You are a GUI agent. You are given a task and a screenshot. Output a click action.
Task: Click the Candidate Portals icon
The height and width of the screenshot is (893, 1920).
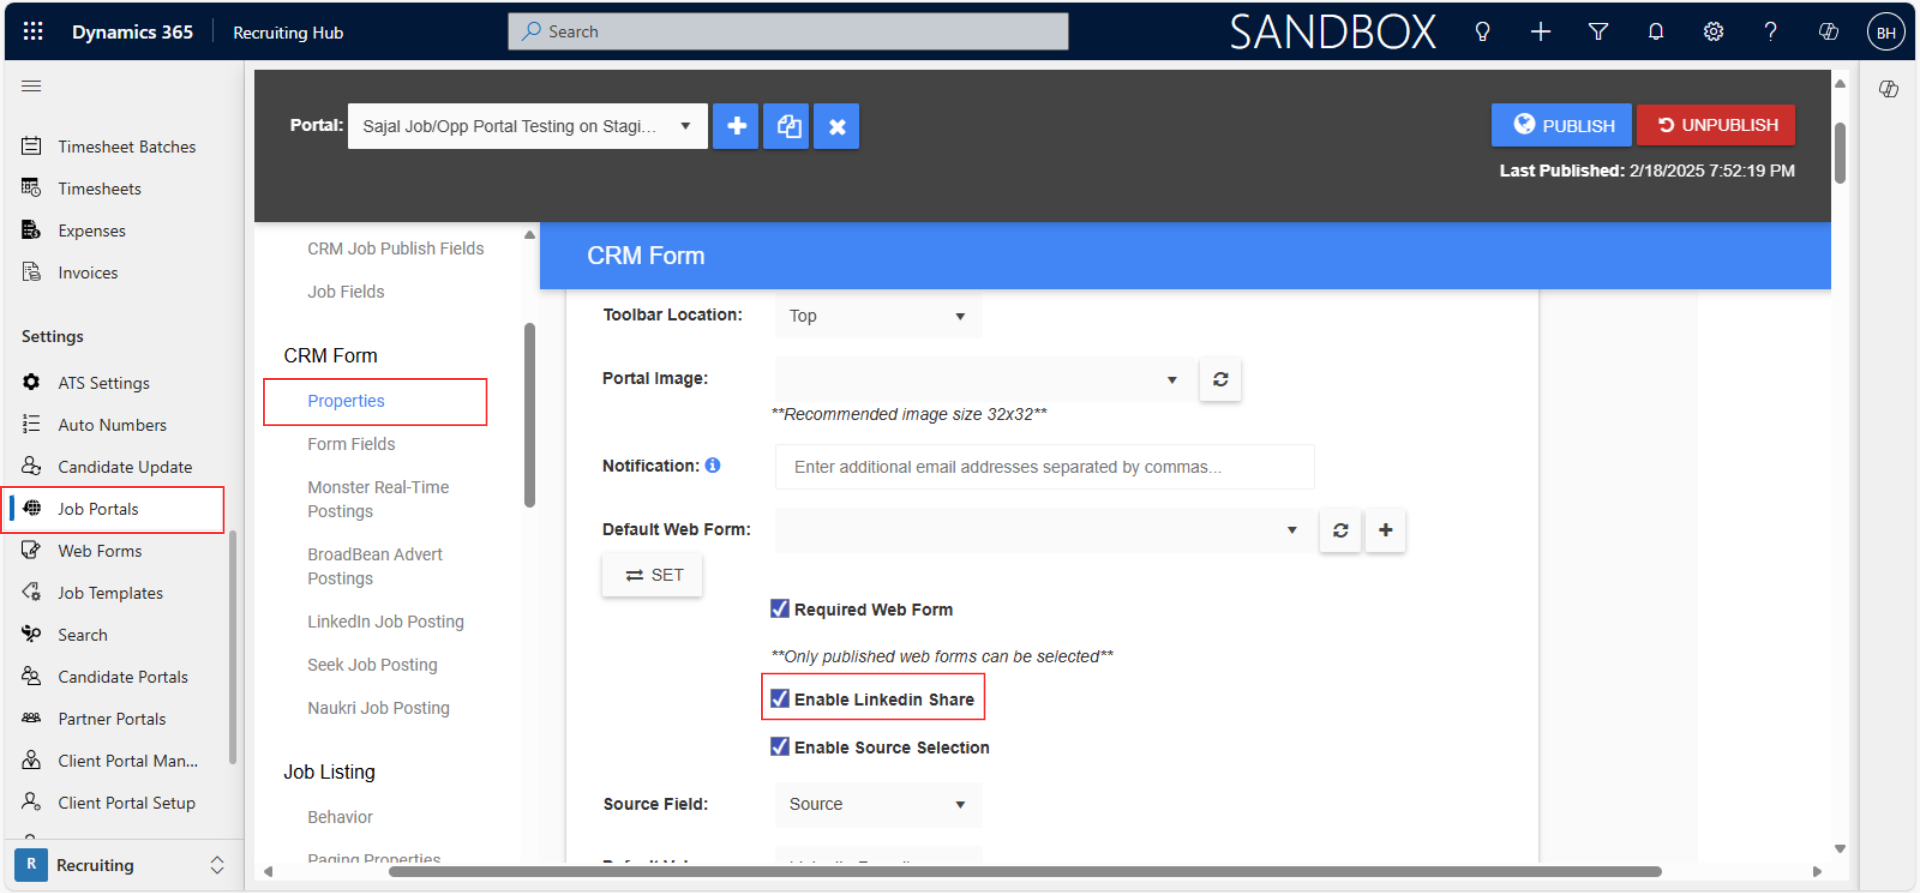pos(31,676)
